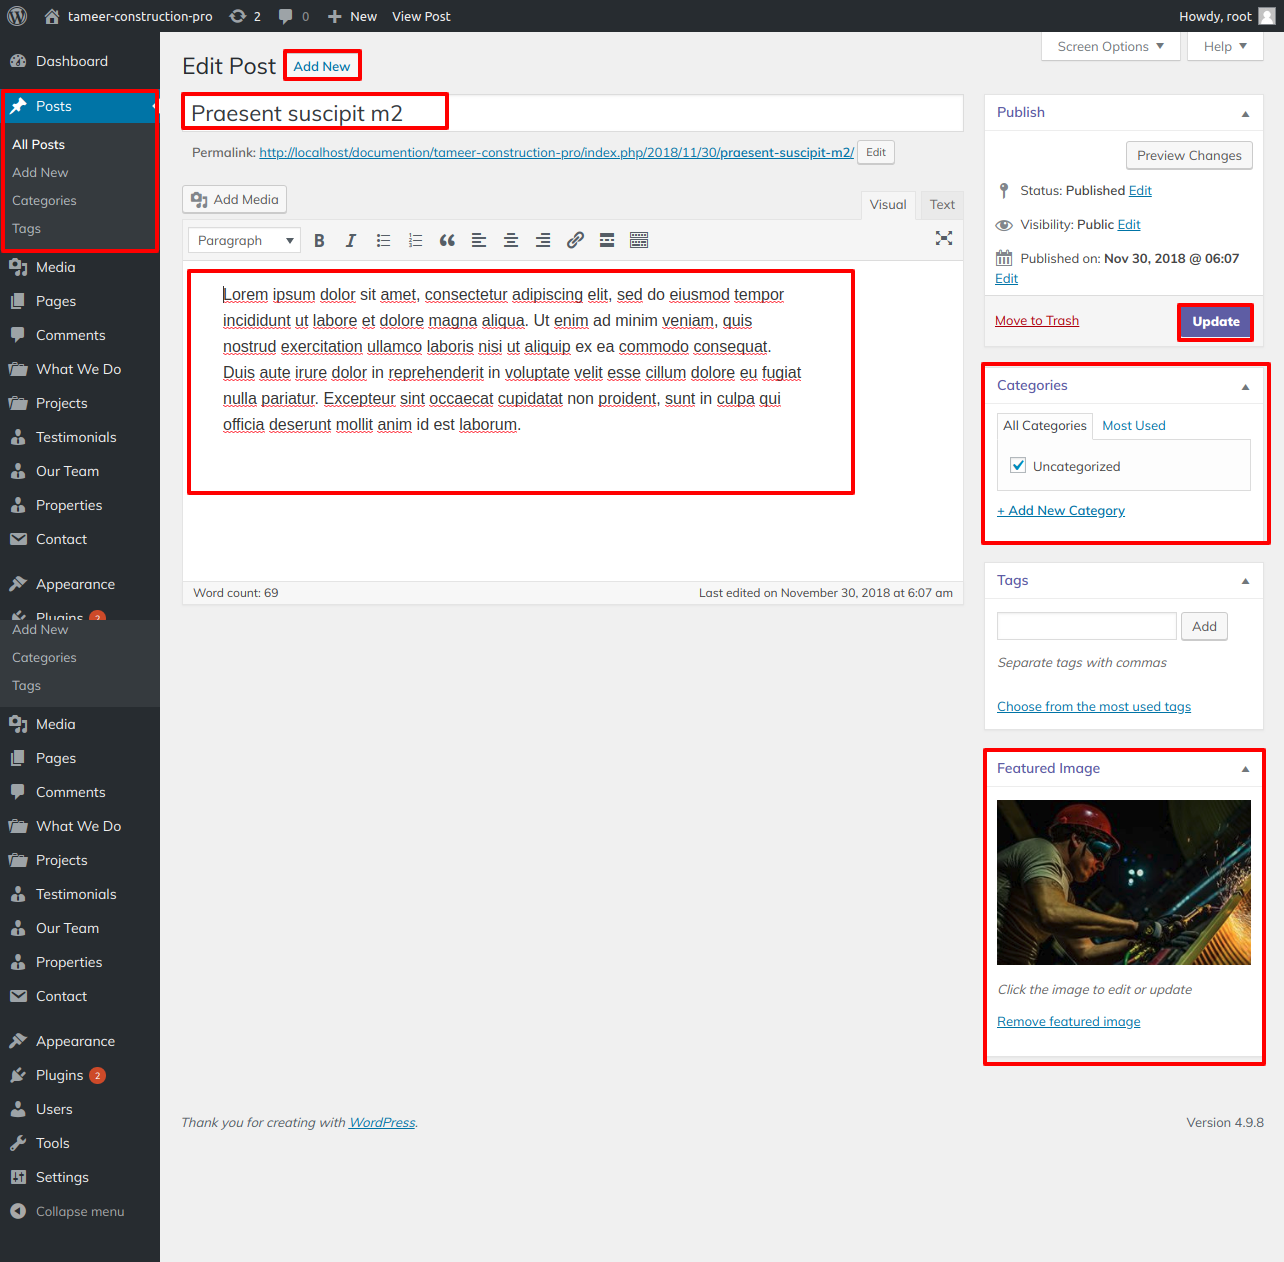Image resolution: width=1284 pixels, height=1262 pixels.
Task: Toggle italic formatting
Action: [351, 240]
